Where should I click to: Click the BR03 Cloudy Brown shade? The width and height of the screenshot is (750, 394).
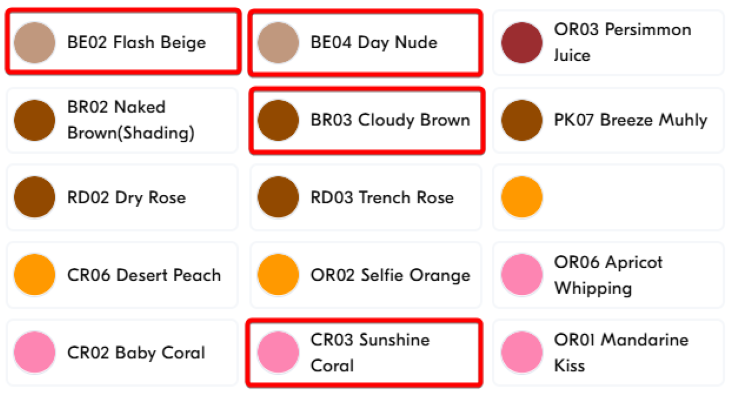pyautogui.click(x=367, y=120)
